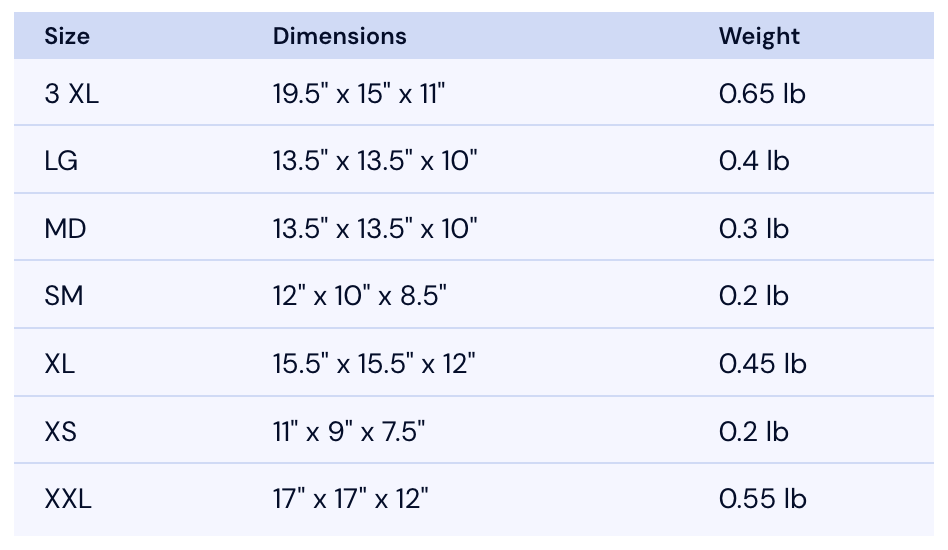The image size is (948, 550).
Task: Click dimensions 17" x 17" x 12"
Action: tap(351, 499)
